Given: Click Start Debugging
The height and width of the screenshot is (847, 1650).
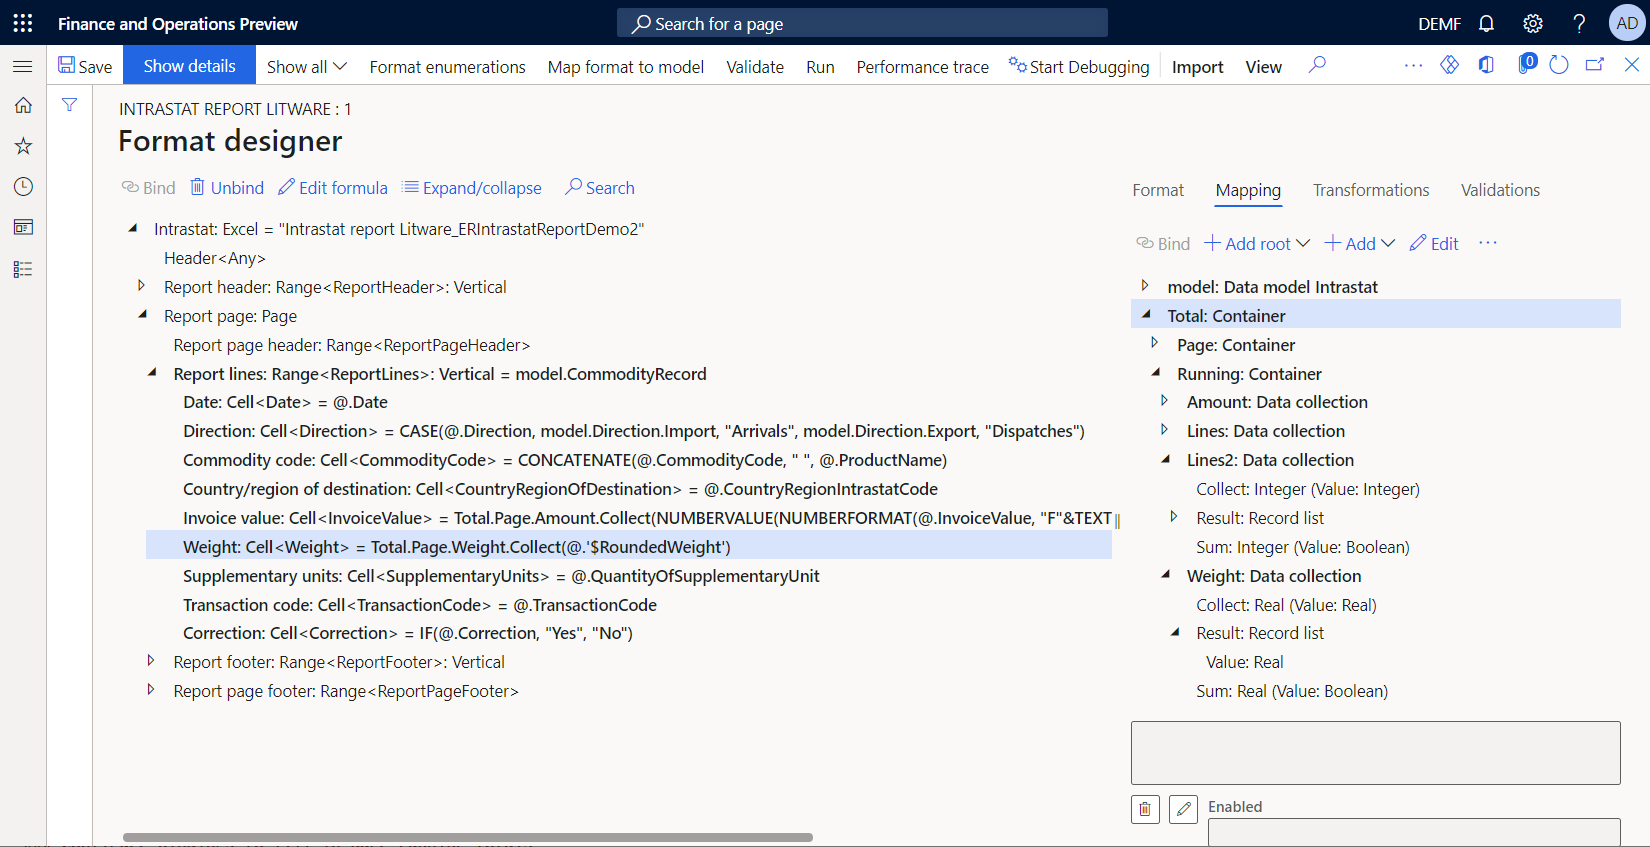Looking at the screenshot, I should [x=1079, y=66].
